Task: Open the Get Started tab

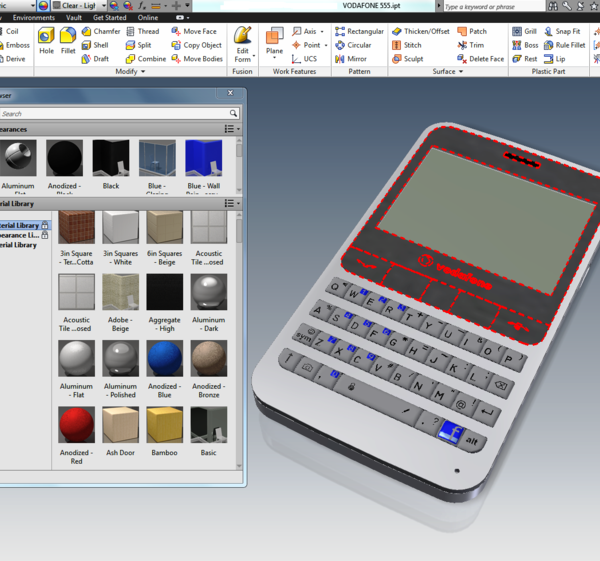Action: pos(109,18)
